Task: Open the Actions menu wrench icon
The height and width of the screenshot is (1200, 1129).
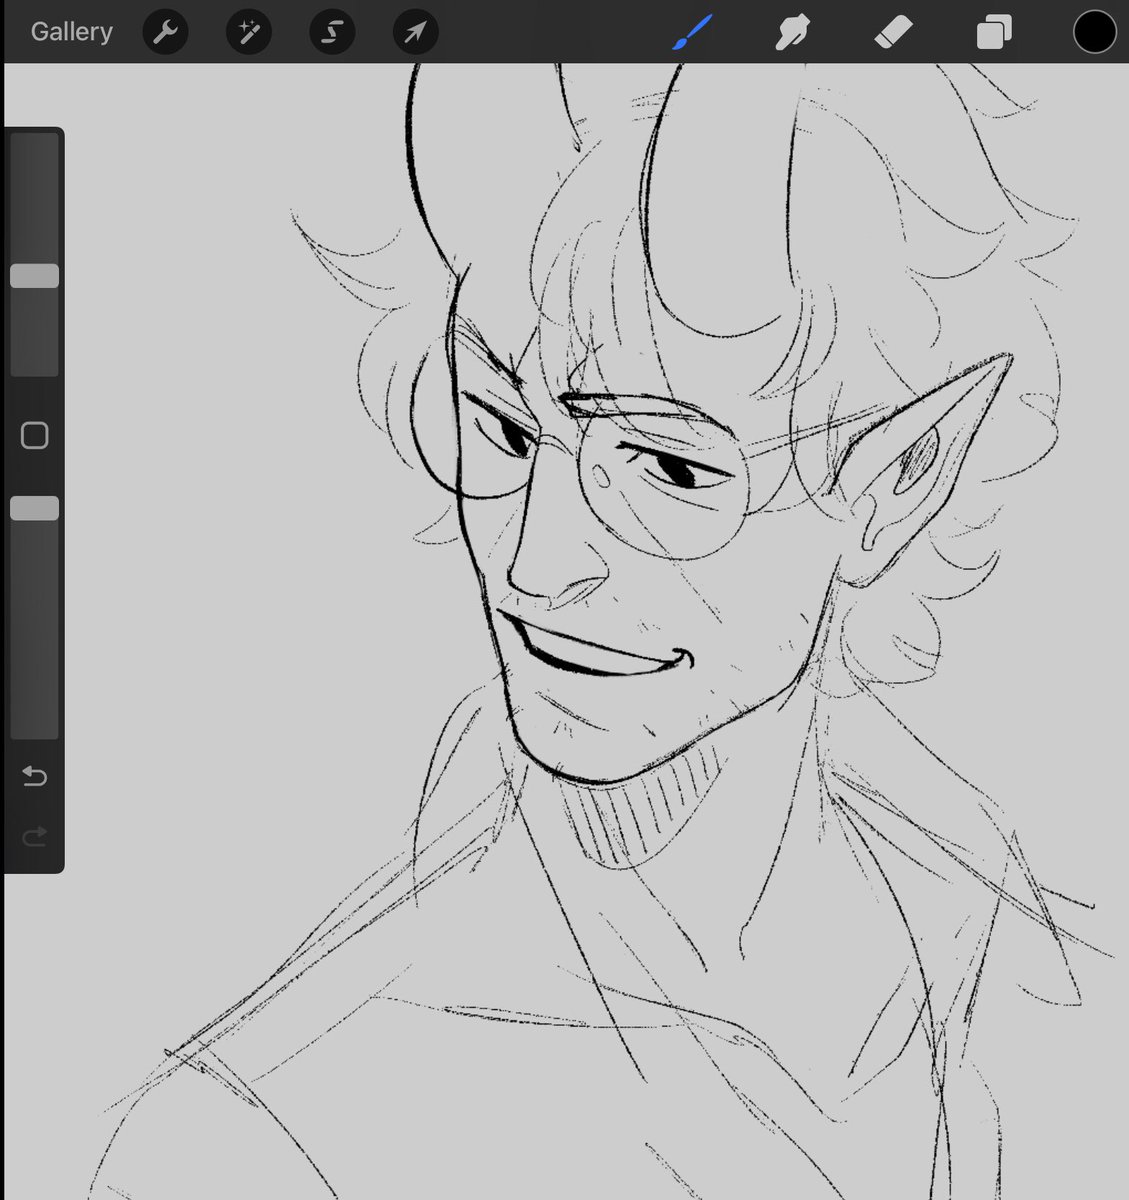Action: click(x=165, y=31)
